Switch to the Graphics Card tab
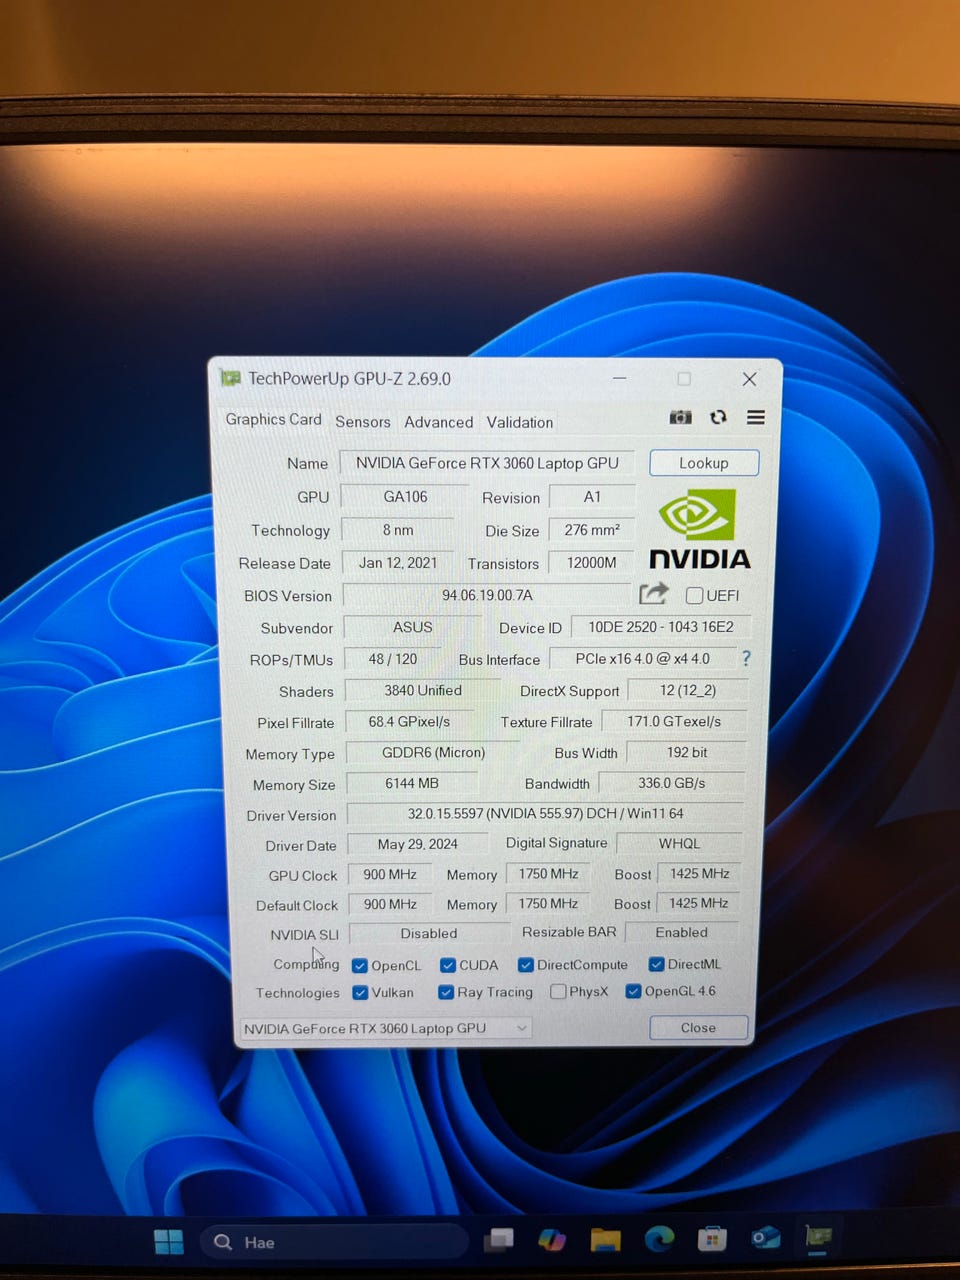The height and width of the screenshot is (1280, 960). pyautogui.click(x=273, y=419)
